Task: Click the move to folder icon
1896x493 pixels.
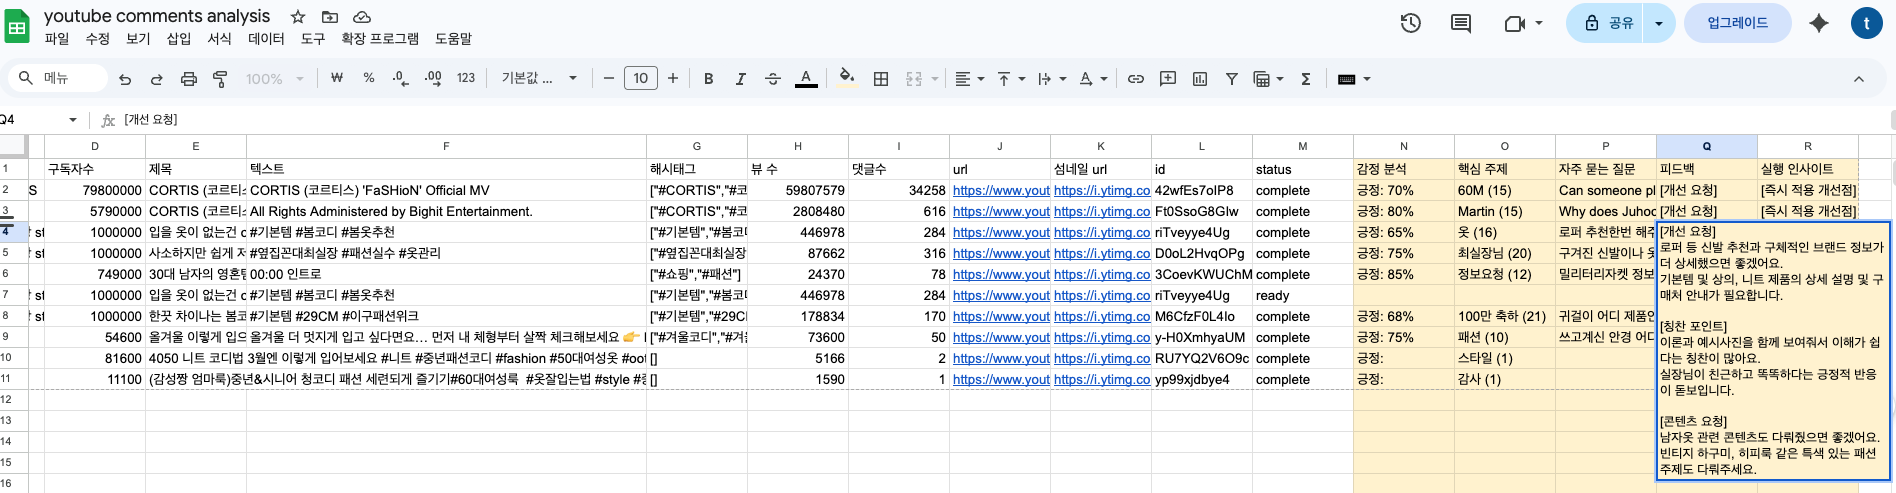Action: pos(330,17)
